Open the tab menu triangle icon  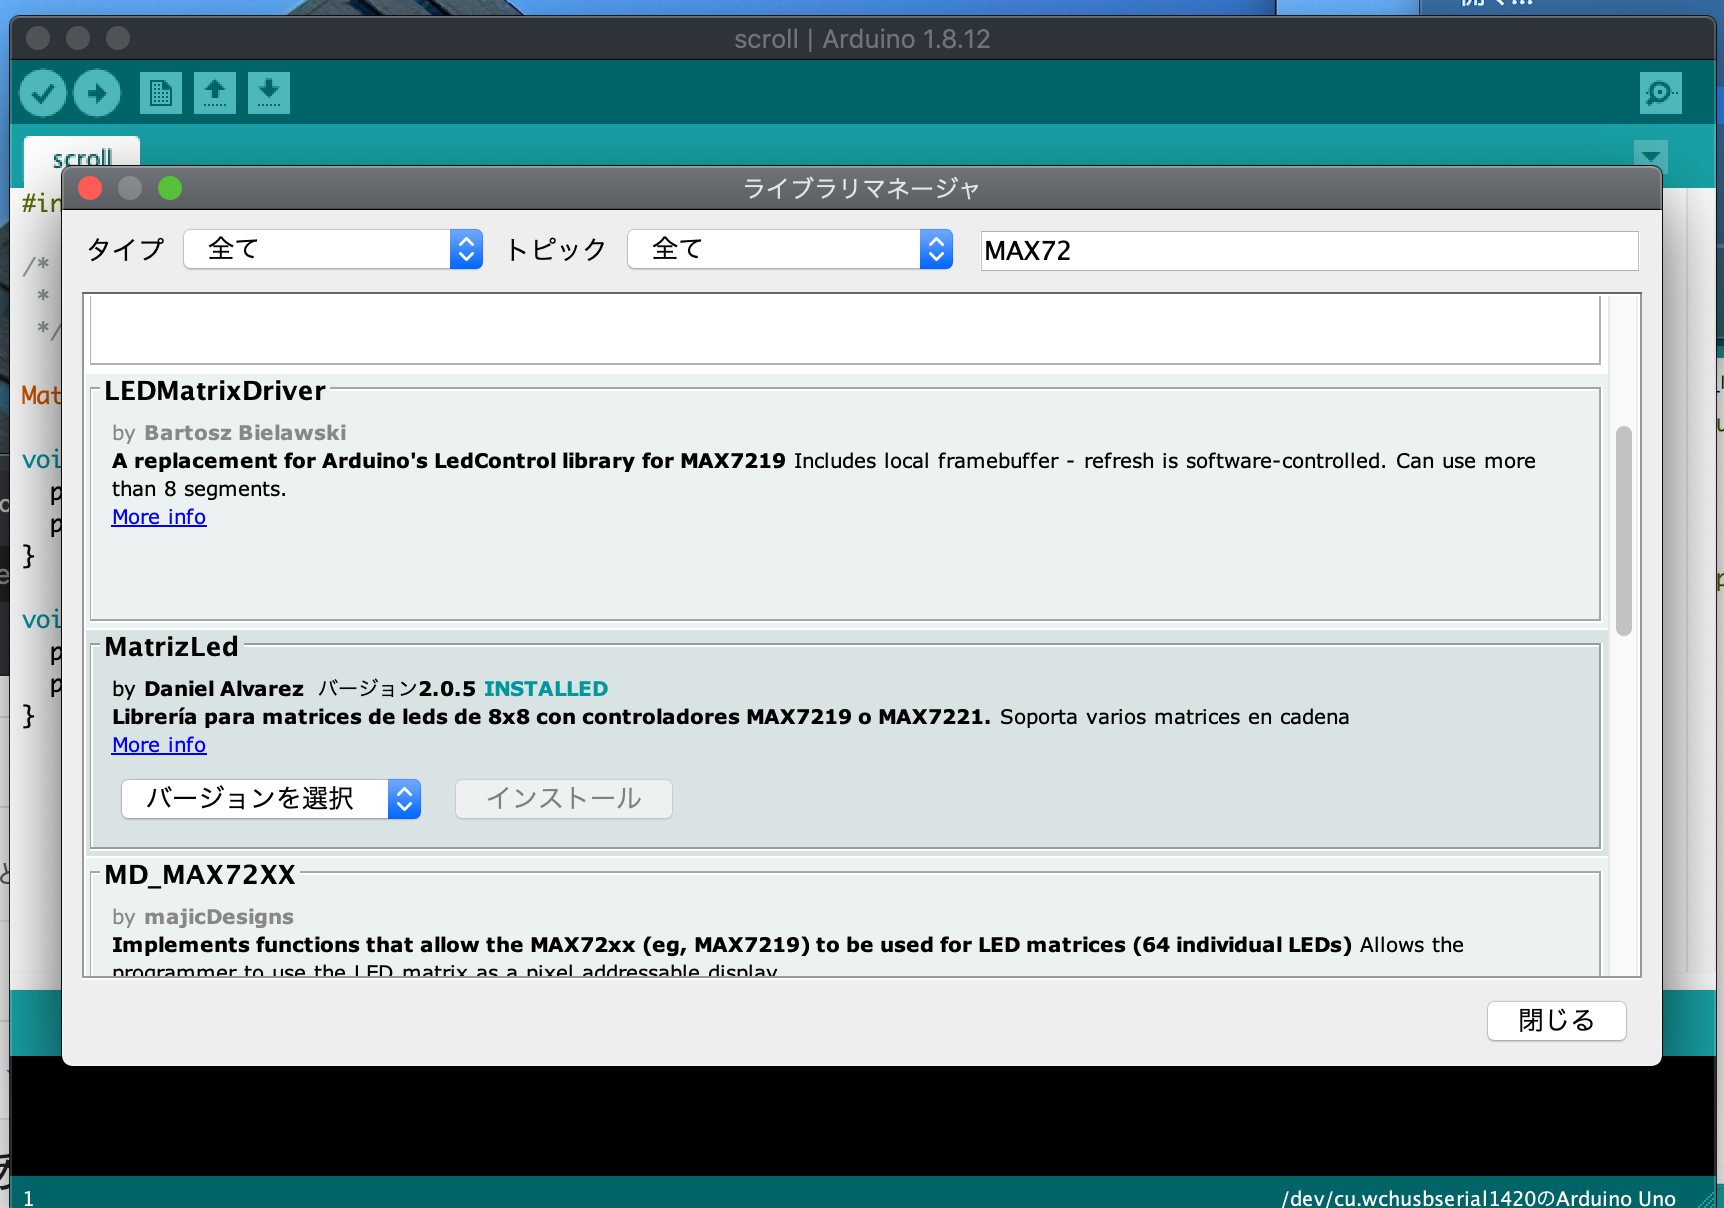point(1650,156)
